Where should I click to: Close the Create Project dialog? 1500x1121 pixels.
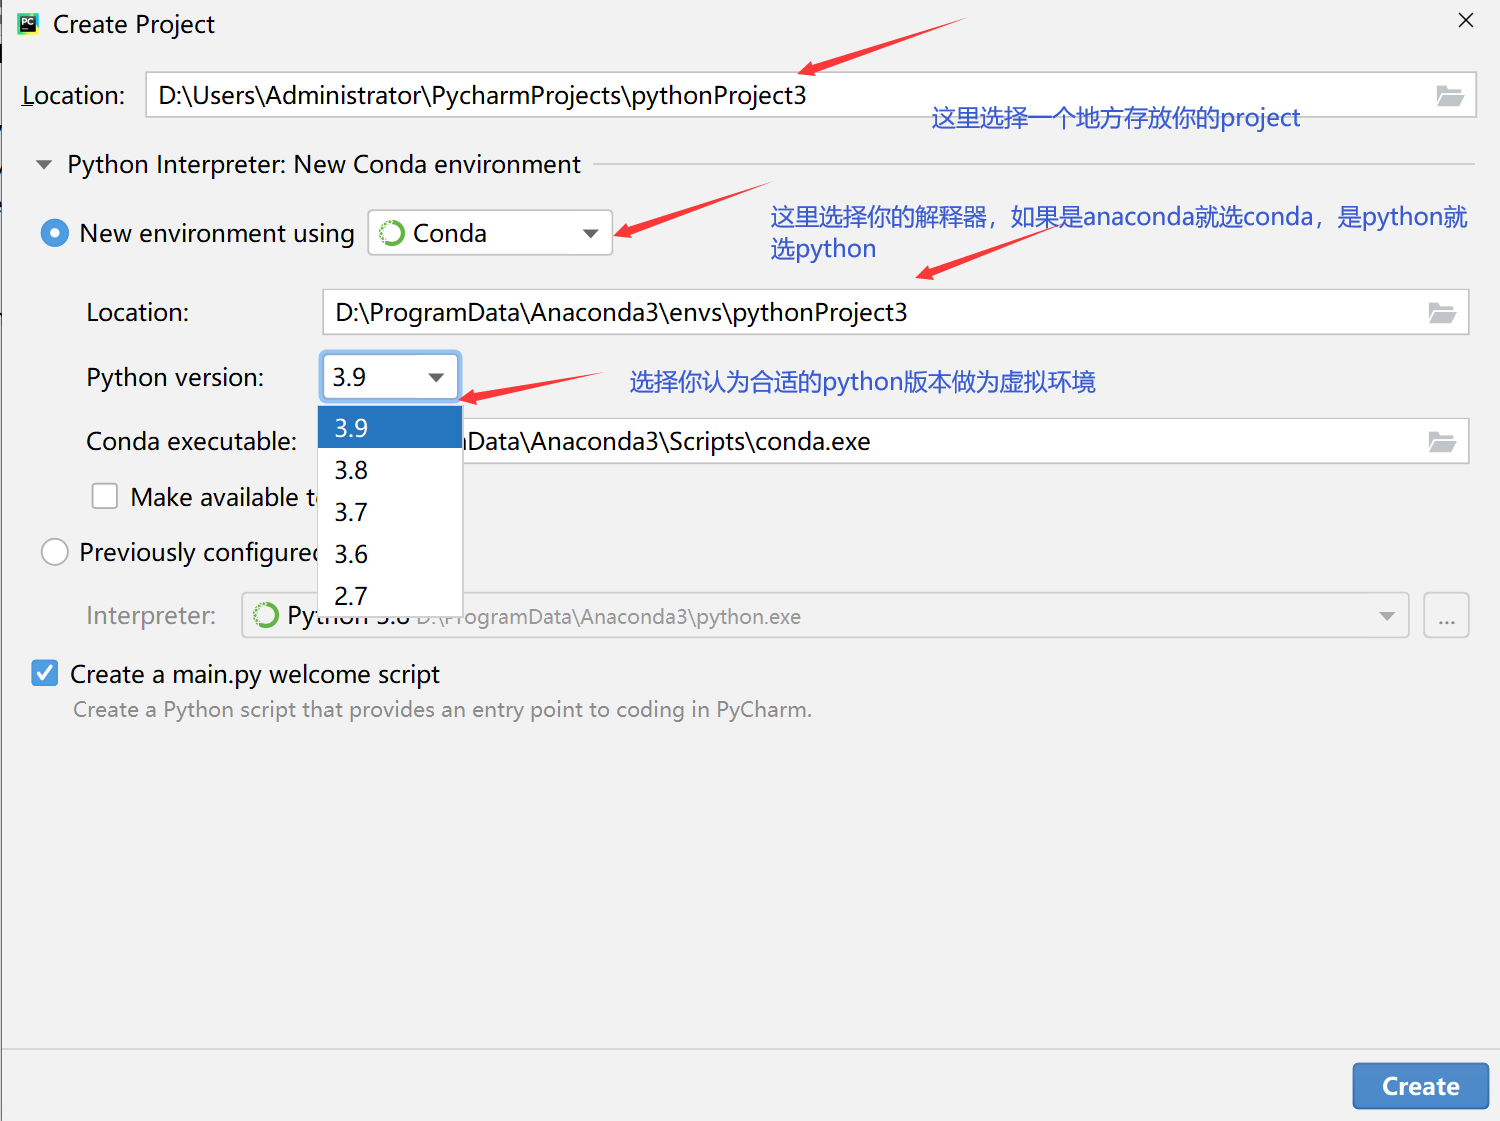point(1466,20)
